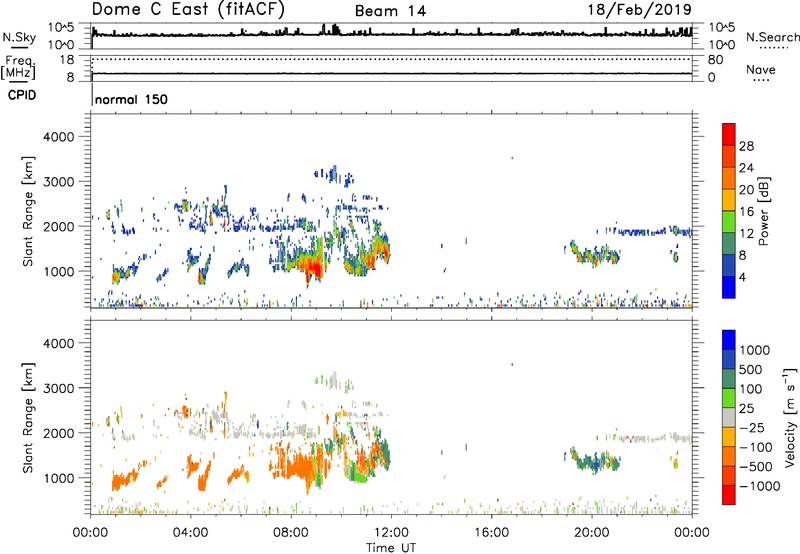Select the light green Velocity segment between 25 and 100
The width and height of the screenshot is (800, 554).
[x=729, y=397]
